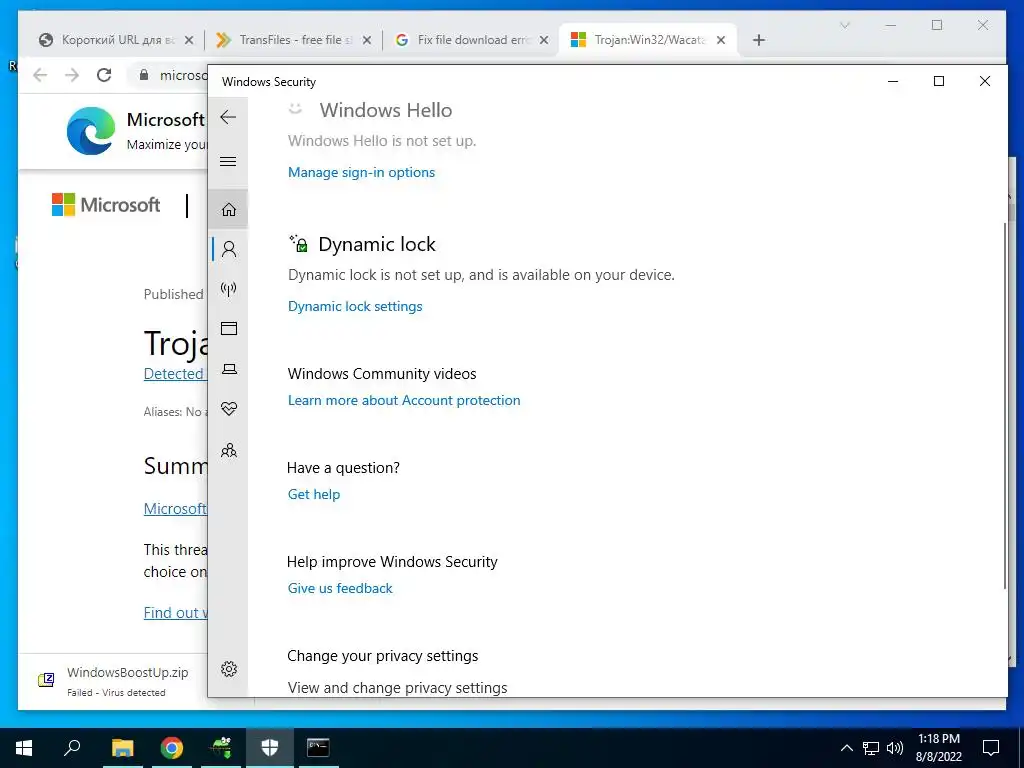Click Windows Community videos text
The height and width of the screenshot is (768, 1024).
pos(382,374)
